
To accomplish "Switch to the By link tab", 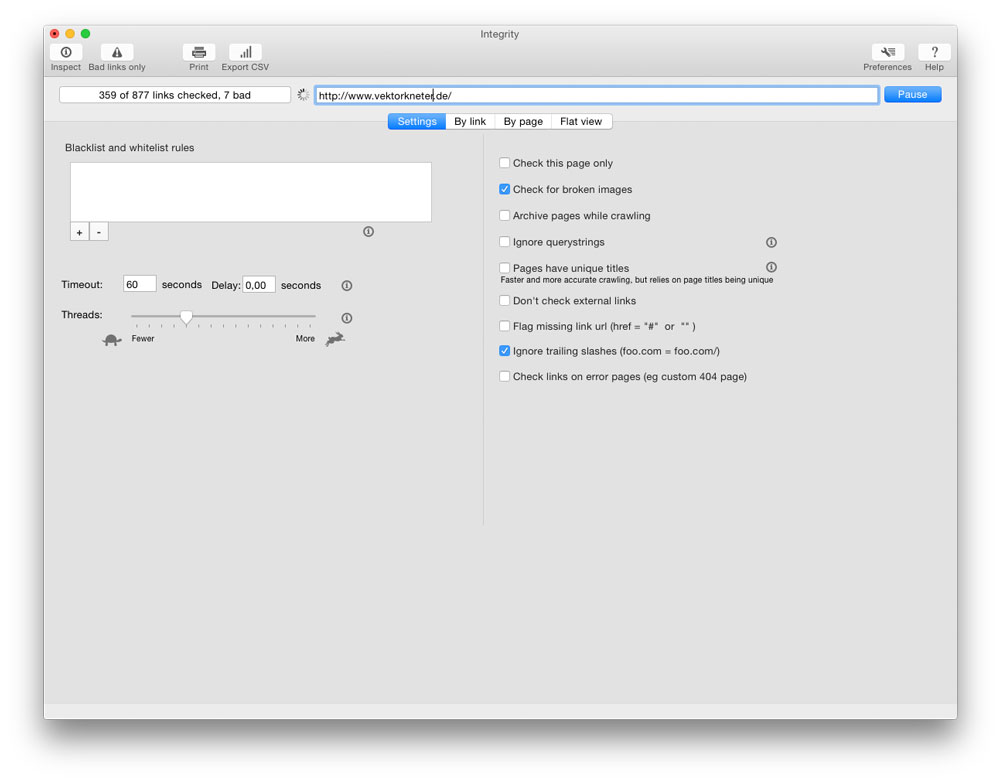I will tap(470, 121).
